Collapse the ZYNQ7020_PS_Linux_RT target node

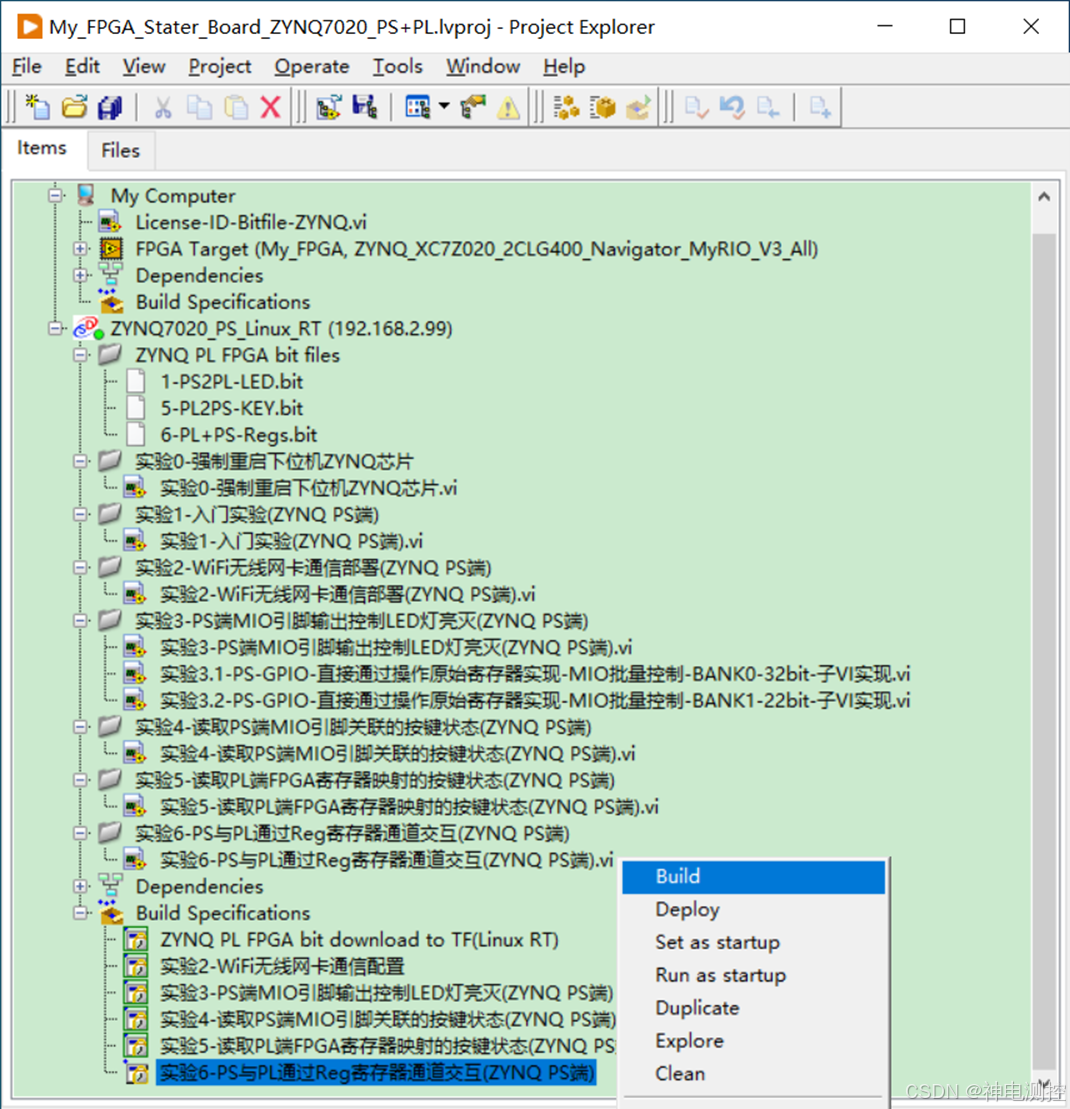coord(55,328)
